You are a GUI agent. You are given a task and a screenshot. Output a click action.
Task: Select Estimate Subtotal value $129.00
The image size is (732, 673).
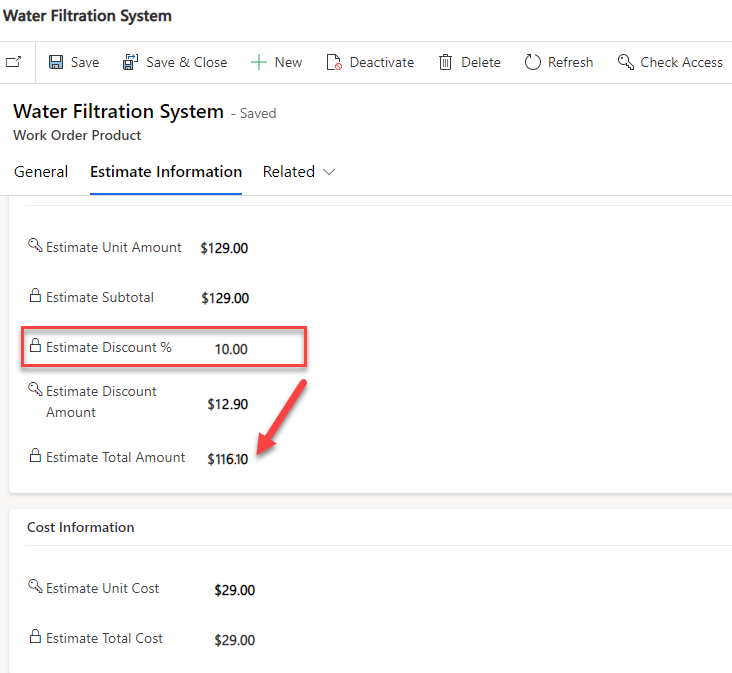pyautogui.click(x=225, y=298)
